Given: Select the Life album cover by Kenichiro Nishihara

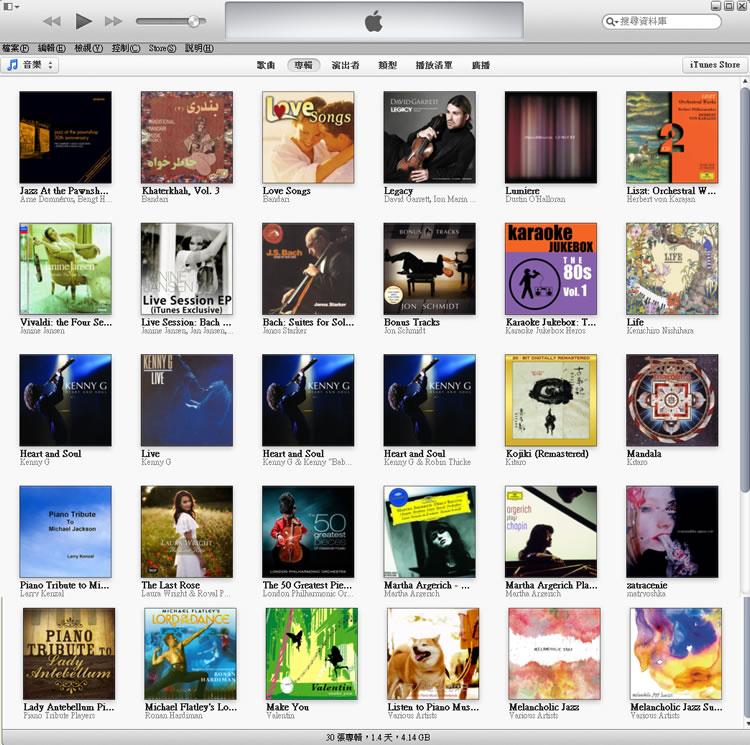Looking at the screenshot, I should click(672, 269).
